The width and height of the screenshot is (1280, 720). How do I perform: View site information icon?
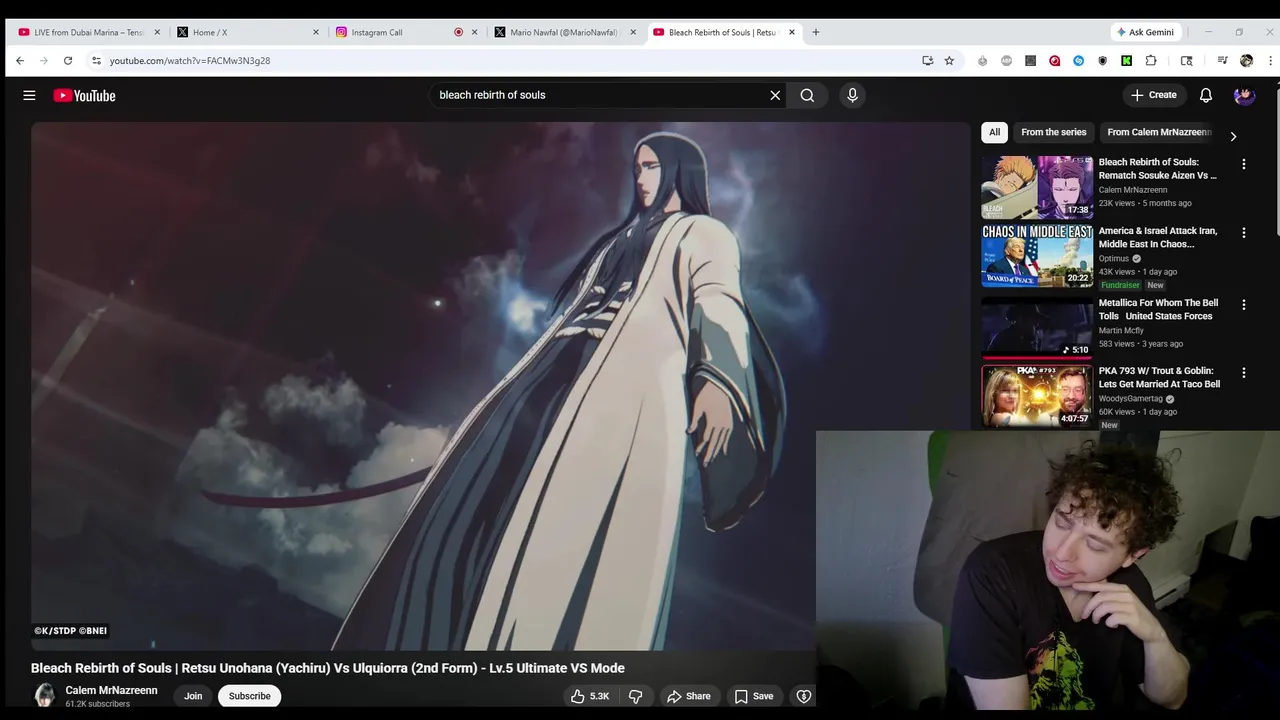coord(96,60)
